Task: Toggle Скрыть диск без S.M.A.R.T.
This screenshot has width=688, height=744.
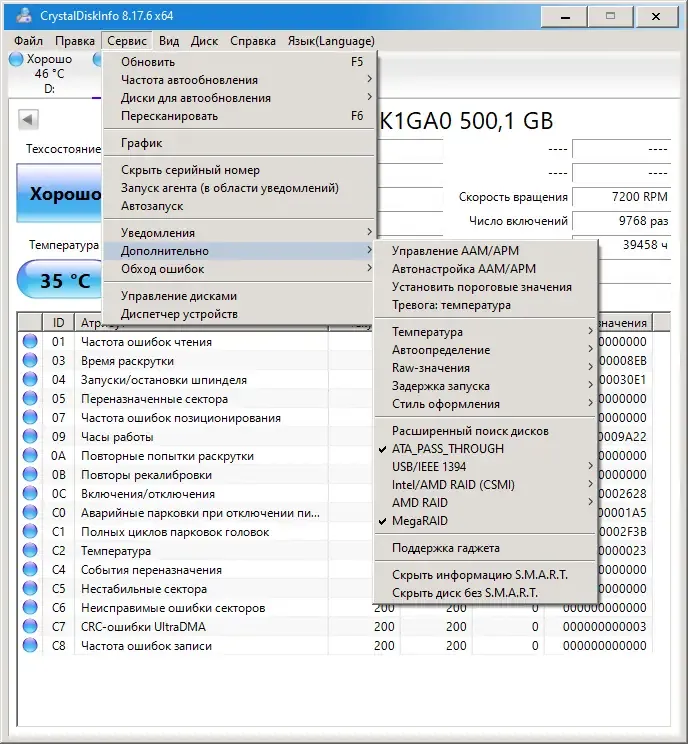Action: coord(485,593)
